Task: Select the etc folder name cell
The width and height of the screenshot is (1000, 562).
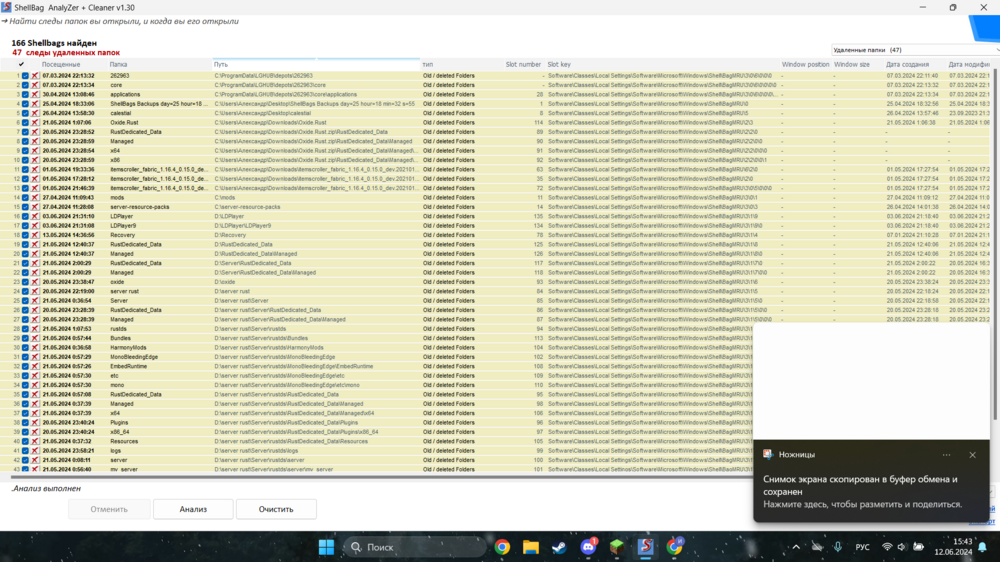Action: (x=114, y=376)
